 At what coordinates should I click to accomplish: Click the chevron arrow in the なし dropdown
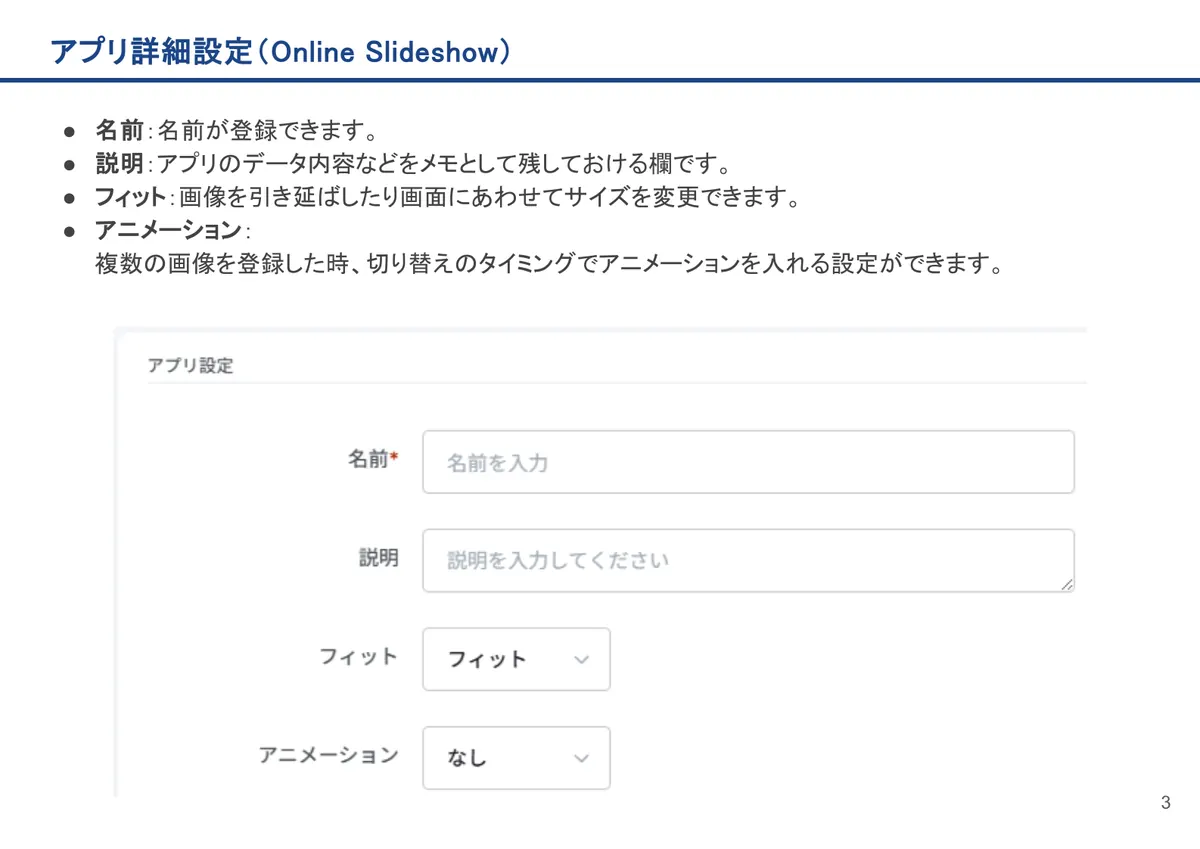(x=582, y=759)
